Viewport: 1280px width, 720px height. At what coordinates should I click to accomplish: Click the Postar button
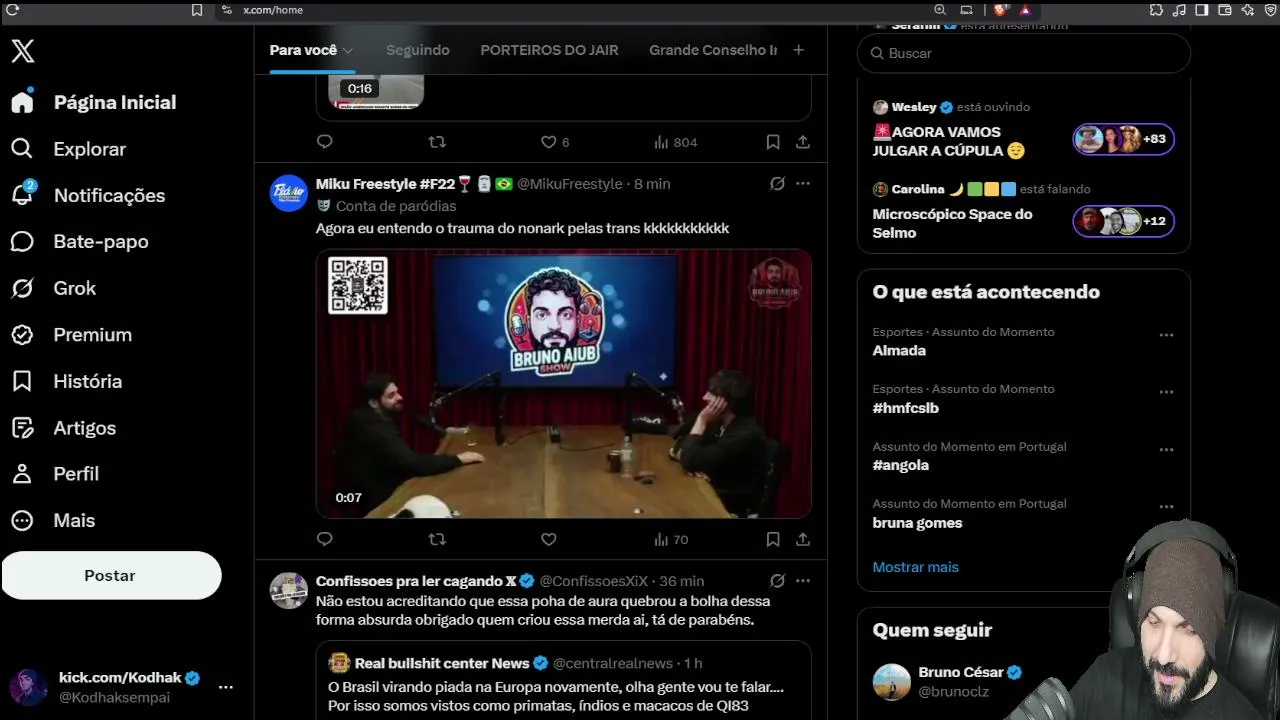[111, 576]
